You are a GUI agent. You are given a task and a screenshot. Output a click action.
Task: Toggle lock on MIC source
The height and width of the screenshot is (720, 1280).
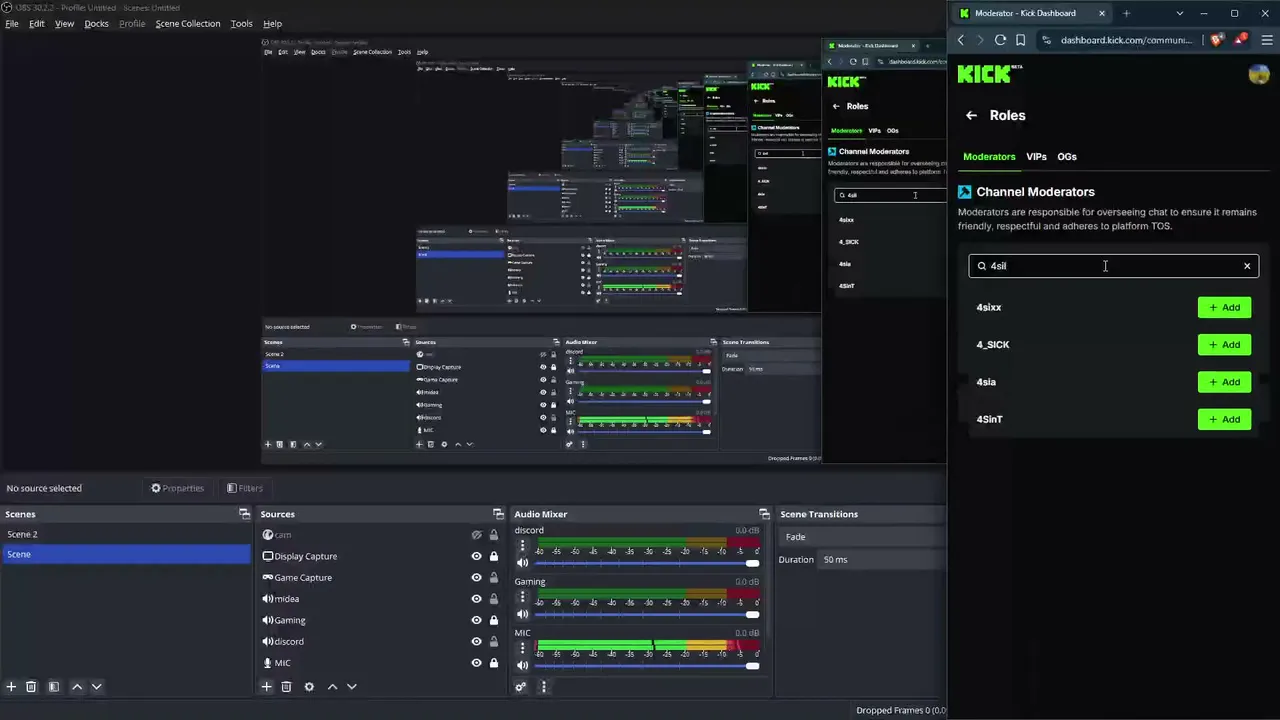tap(493, 663)
